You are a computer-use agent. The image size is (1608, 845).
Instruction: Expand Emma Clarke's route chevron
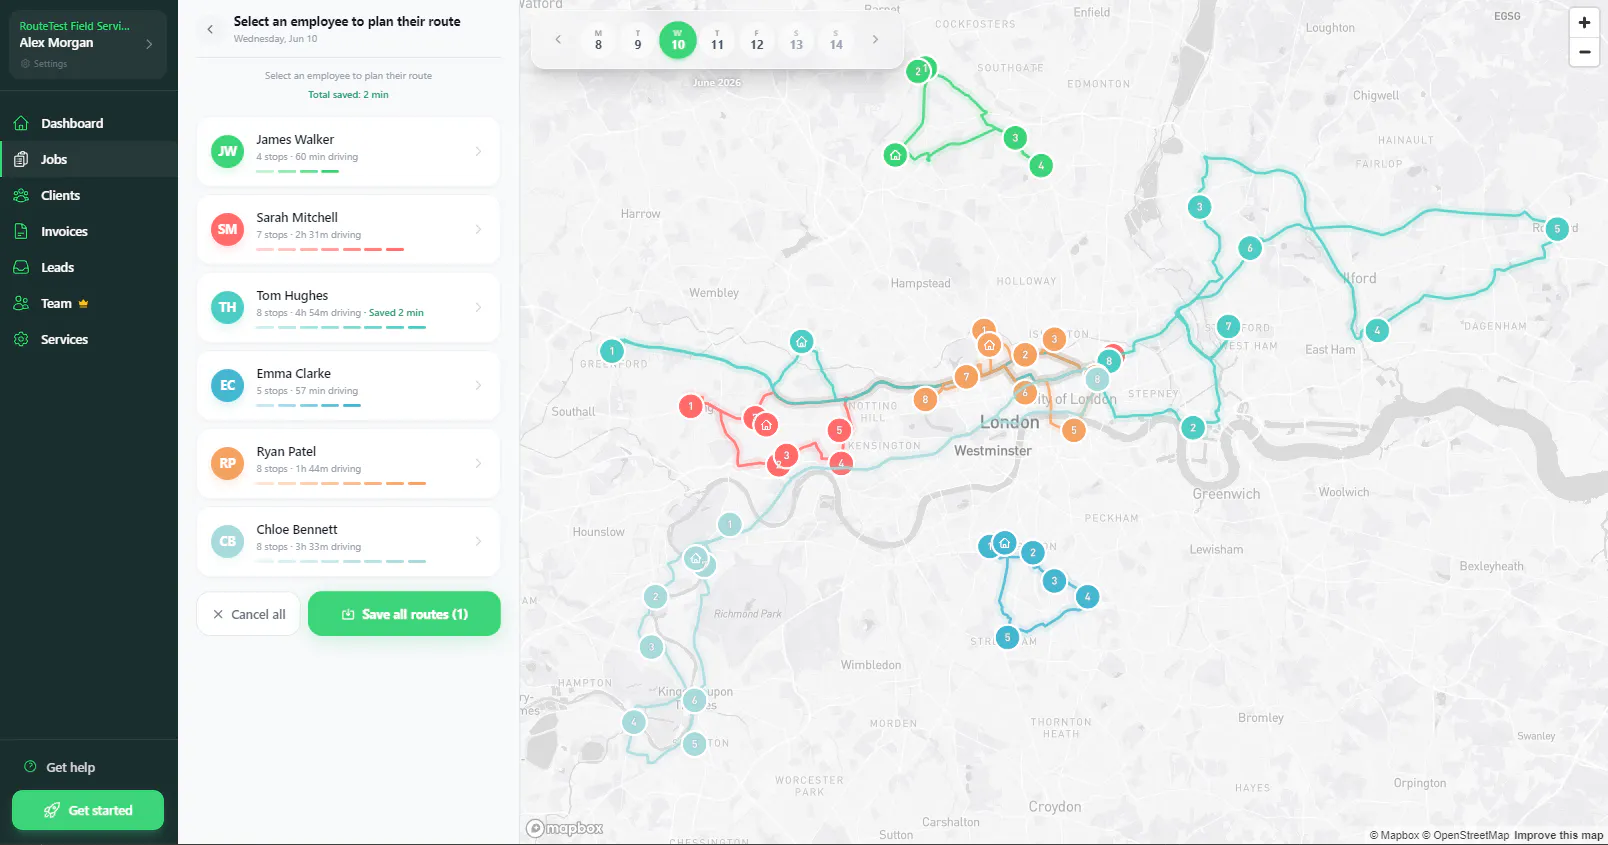tap(478, 385)
